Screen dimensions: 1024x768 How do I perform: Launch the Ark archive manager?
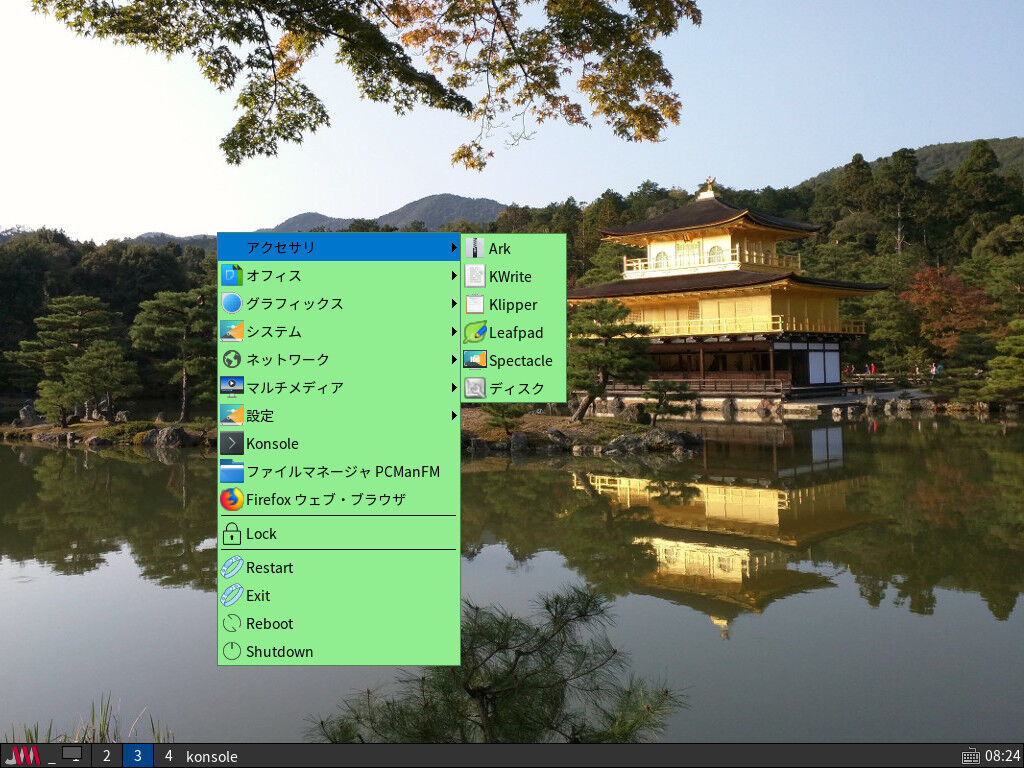point(500,248)
